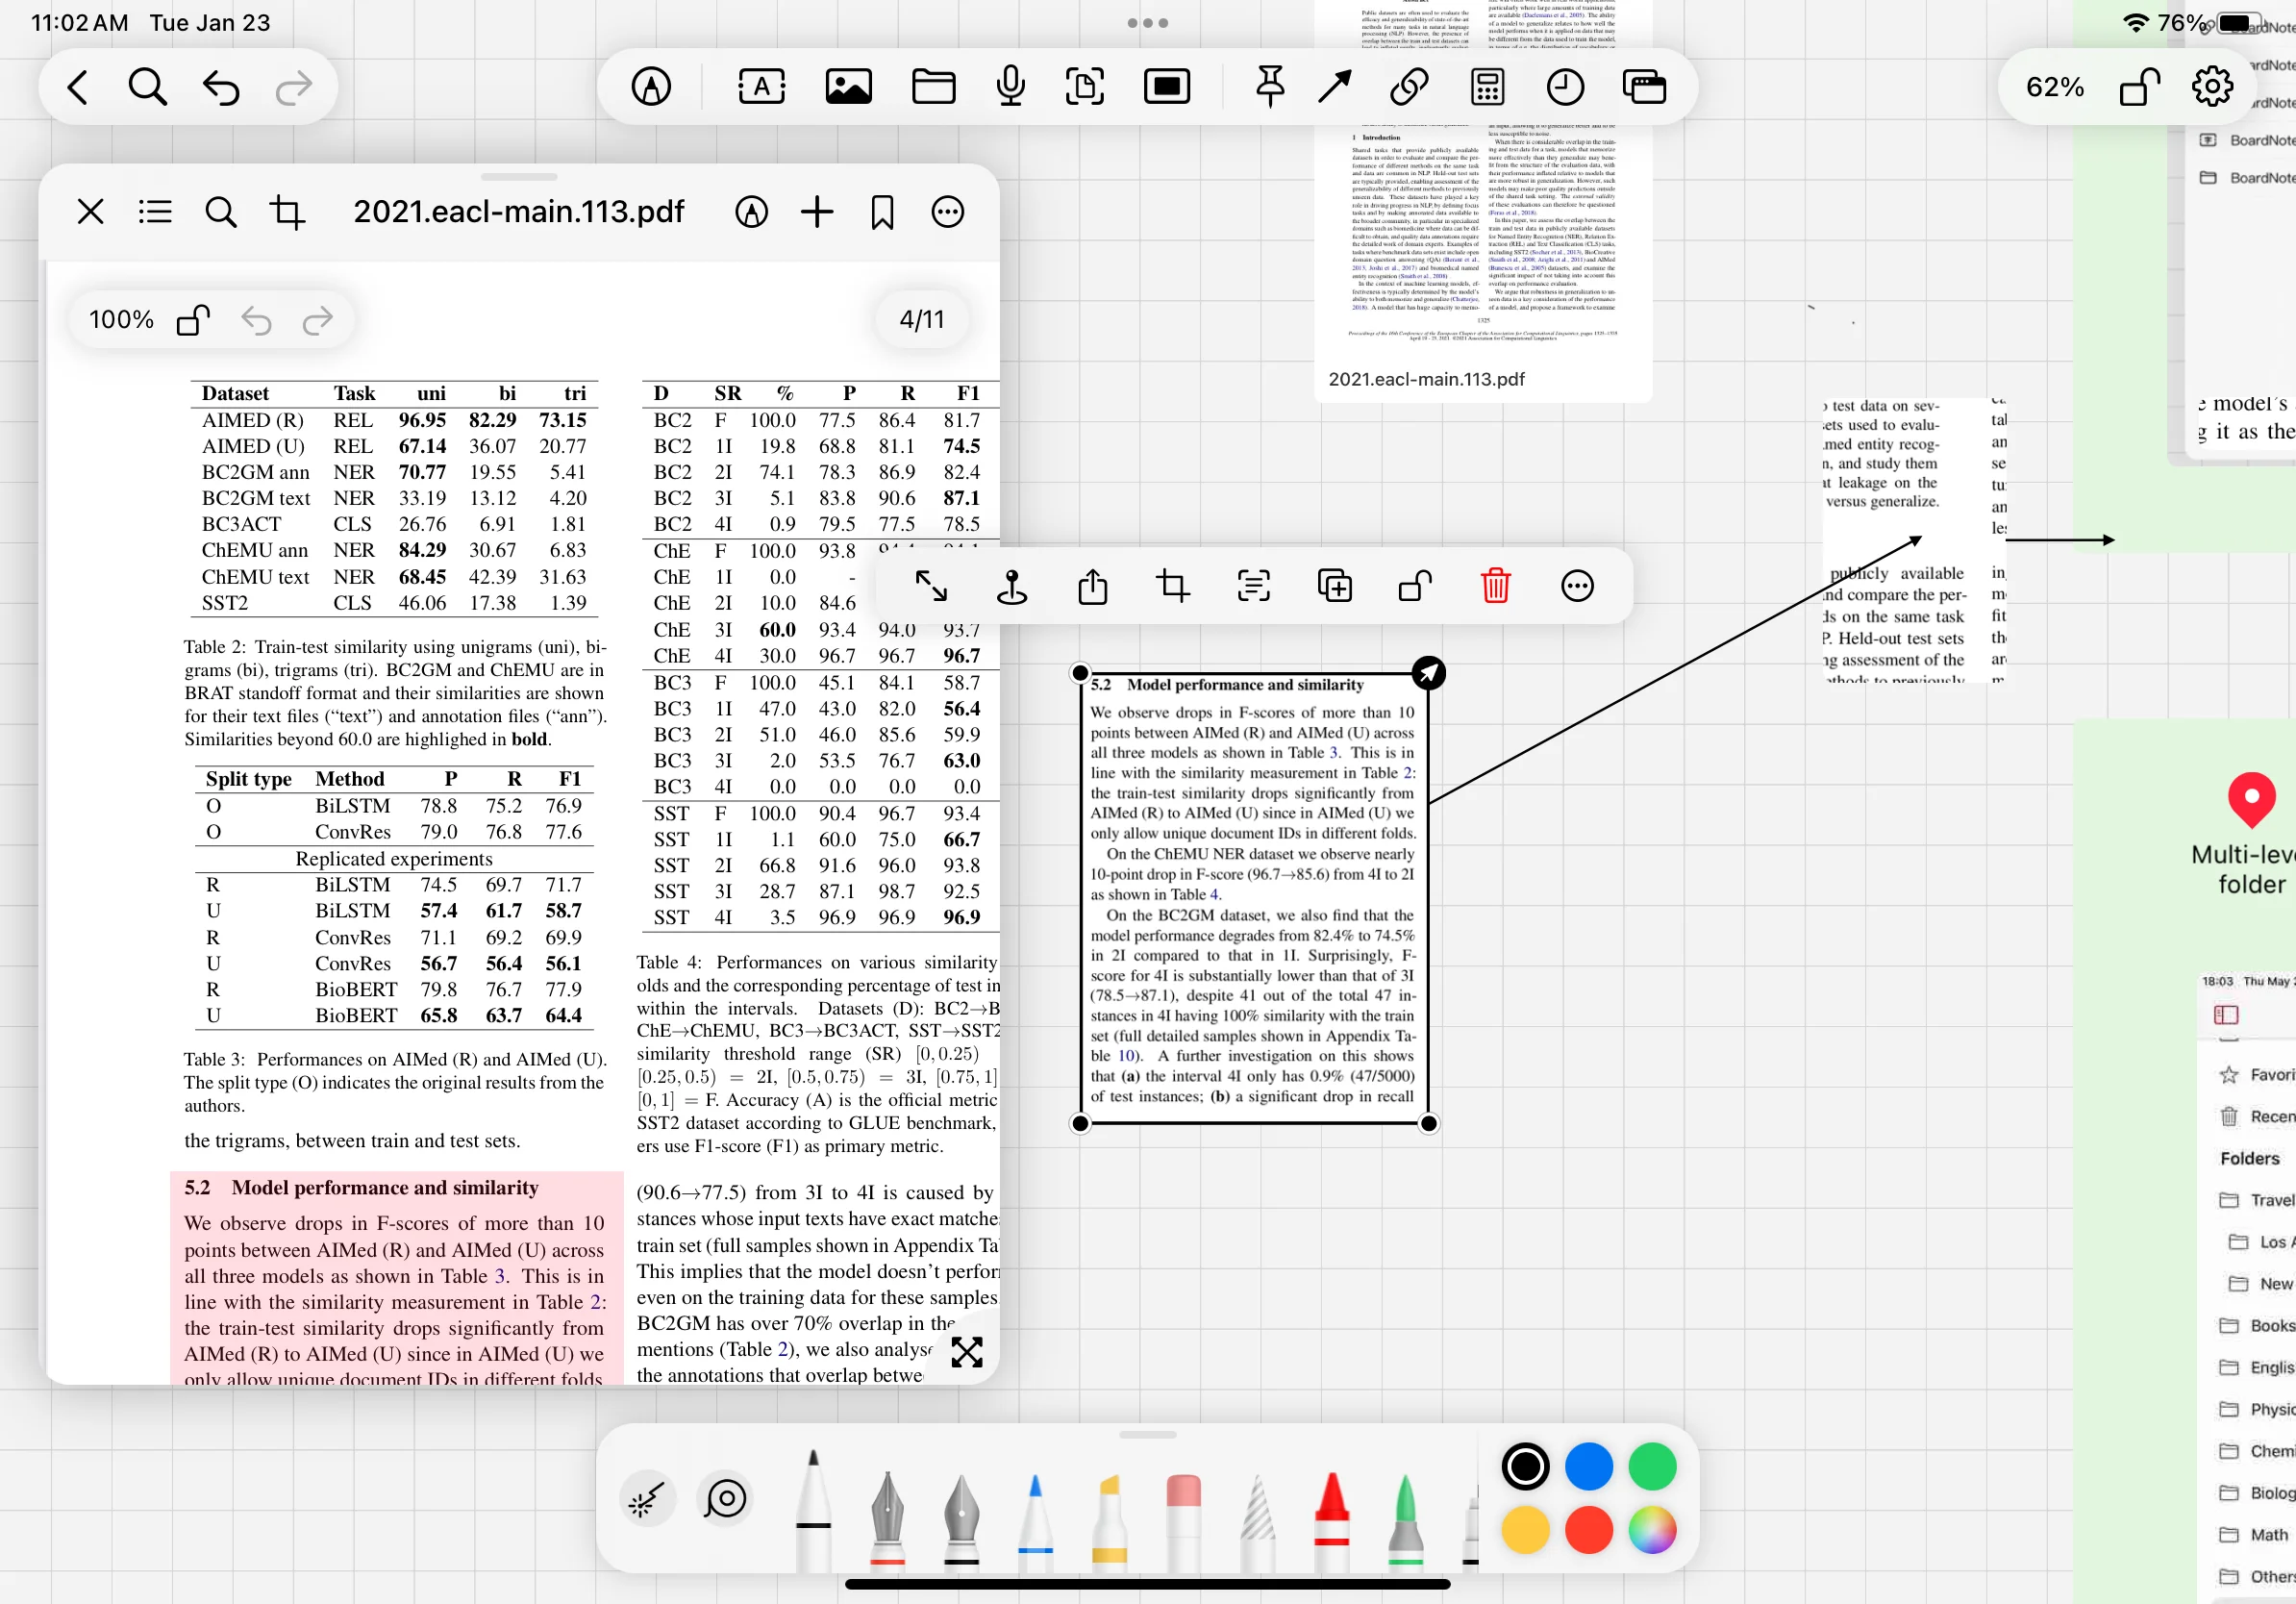Toggle the canvas lock next to 62%
Screen dimensions: 2296x1604
click(2139, 87)
